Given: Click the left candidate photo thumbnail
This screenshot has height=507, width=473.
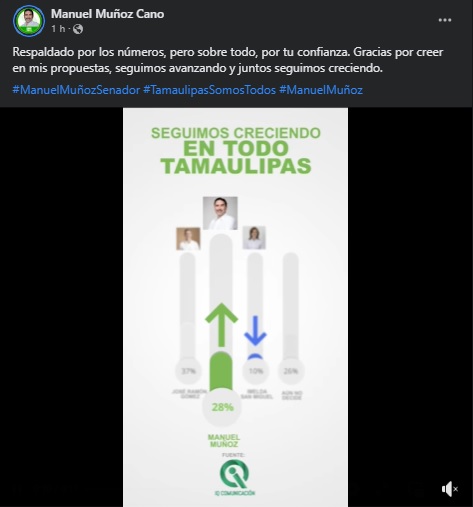Looking at the screenshot, I should pyautogui.click(x=188, y=238).
